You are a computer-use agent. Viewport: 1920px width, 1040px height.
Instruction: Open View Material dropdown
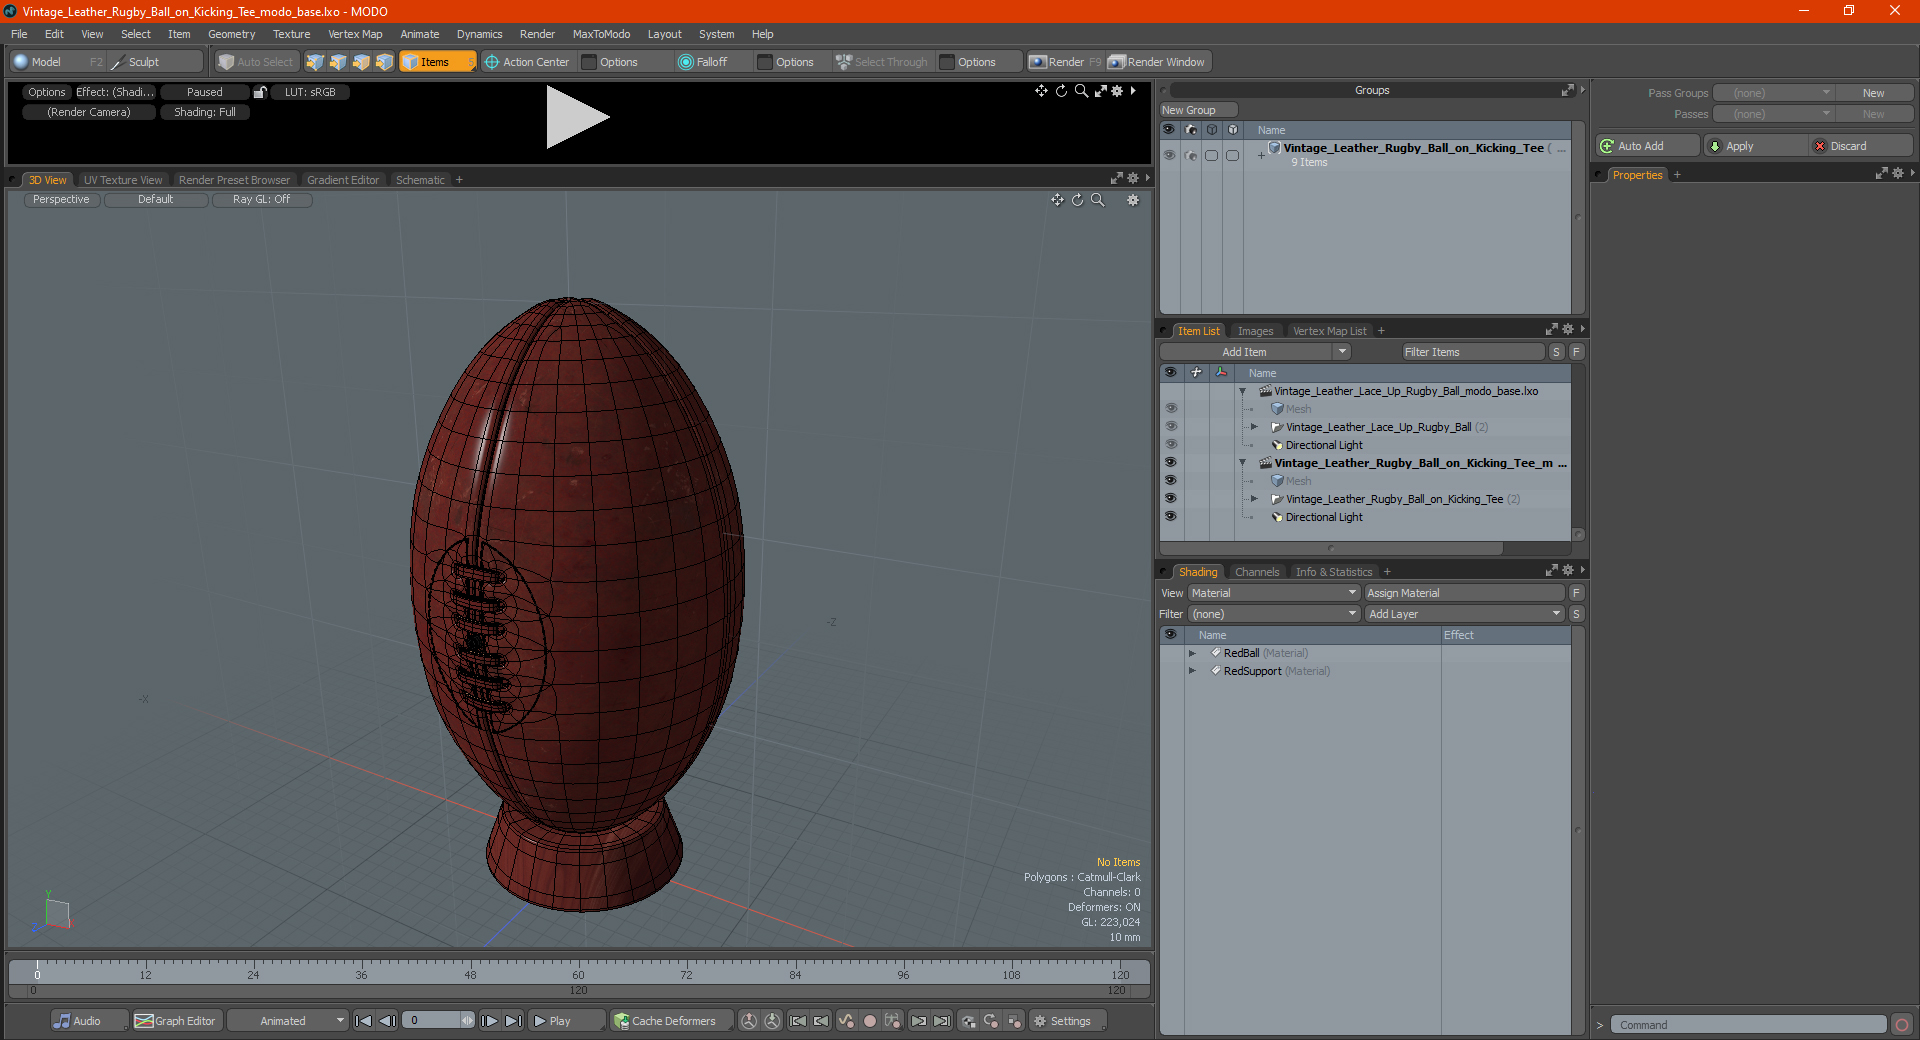coord(1274,593)
